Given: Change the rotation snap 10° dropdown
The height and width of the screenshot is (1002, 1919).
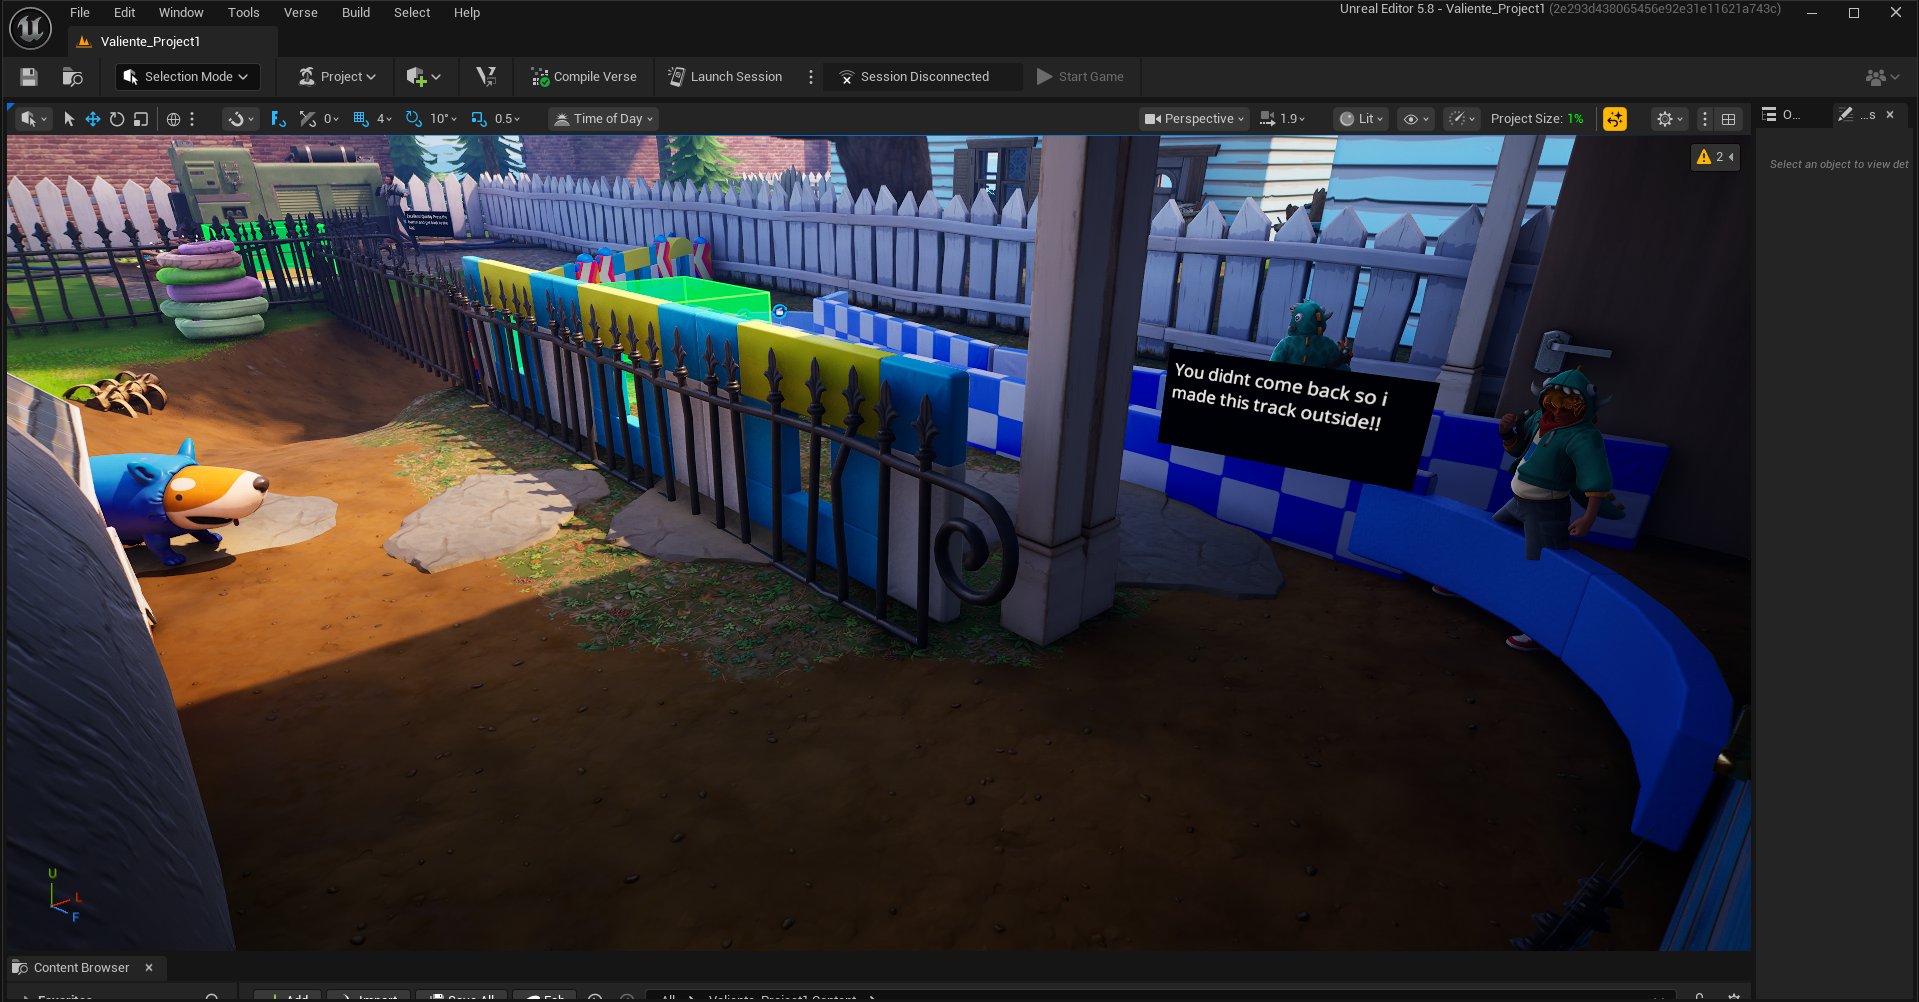Looking at the screenshot, I should pos(444,119).
